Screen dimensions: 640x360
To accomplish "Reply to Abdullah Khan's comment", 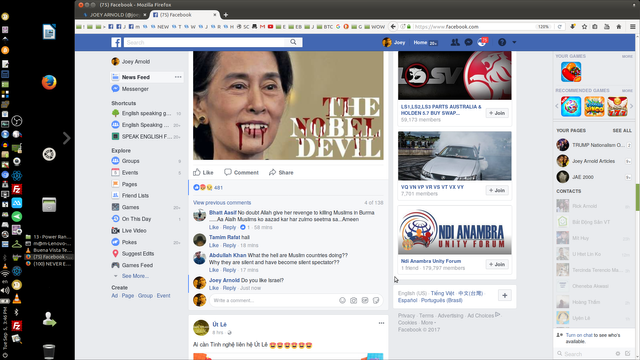I will click(x=229, y=270).
